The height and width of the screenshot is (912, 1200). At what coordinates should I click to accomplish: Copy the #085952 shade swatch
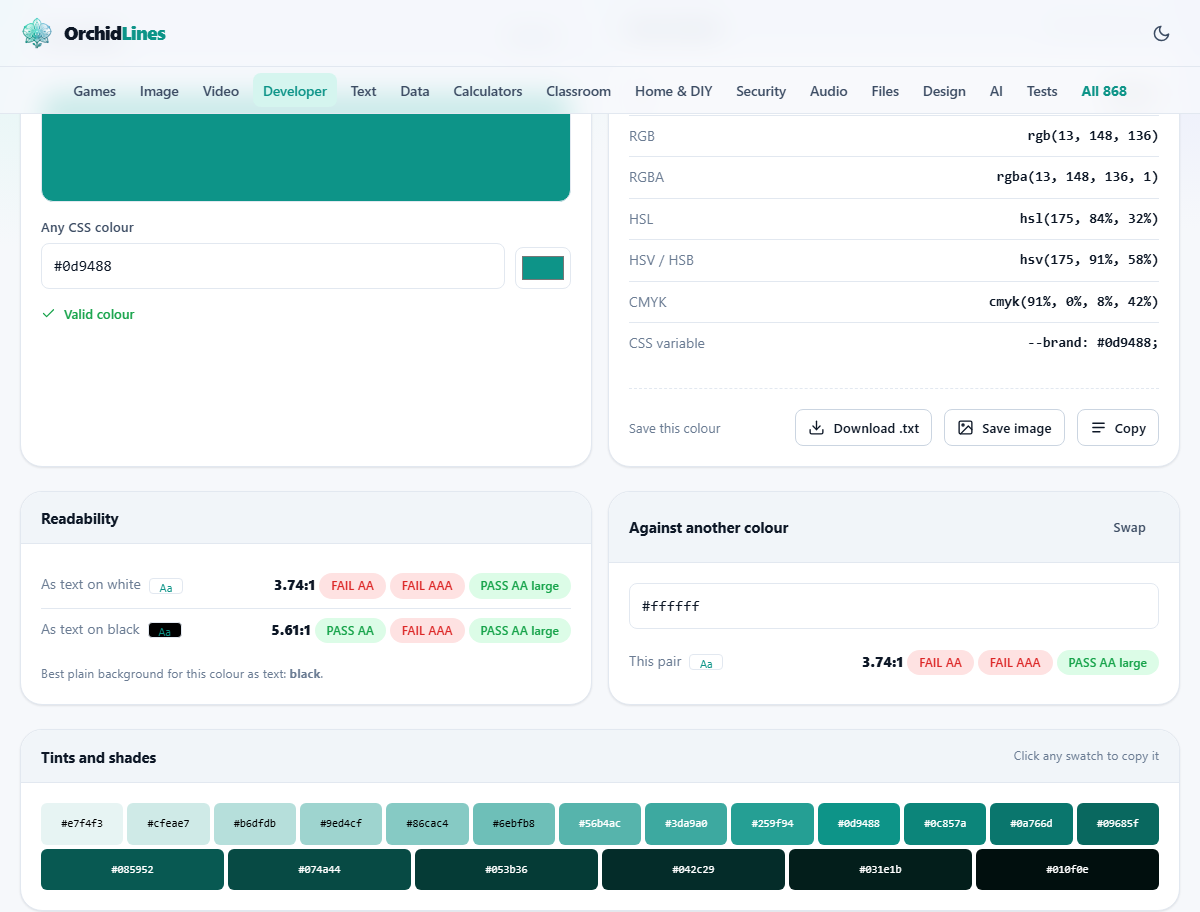click(132, 869)
